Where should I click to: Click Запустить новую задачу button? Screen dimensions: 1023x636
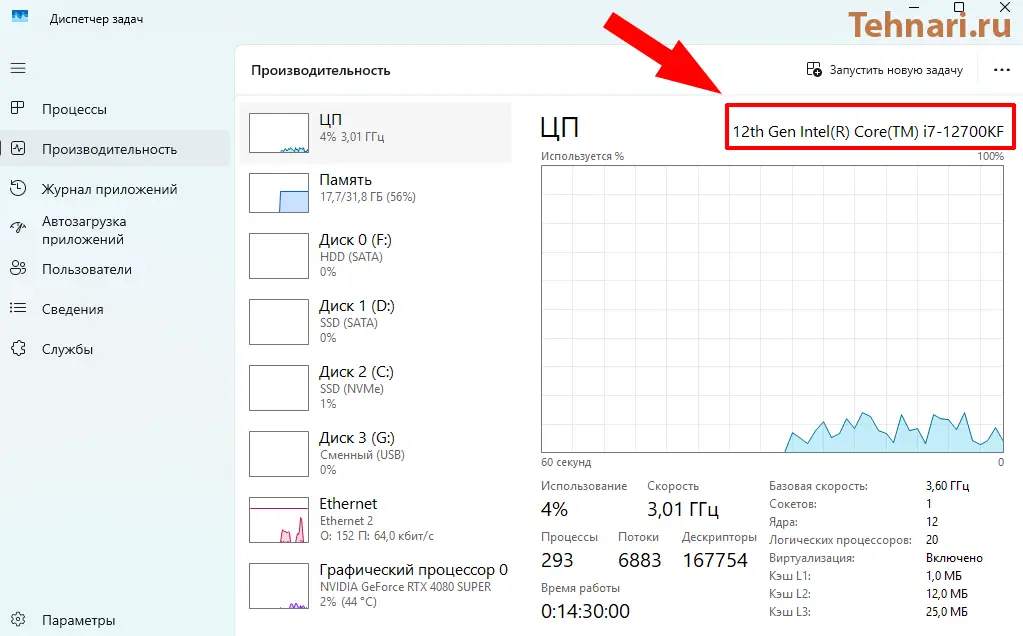[885, 70]
